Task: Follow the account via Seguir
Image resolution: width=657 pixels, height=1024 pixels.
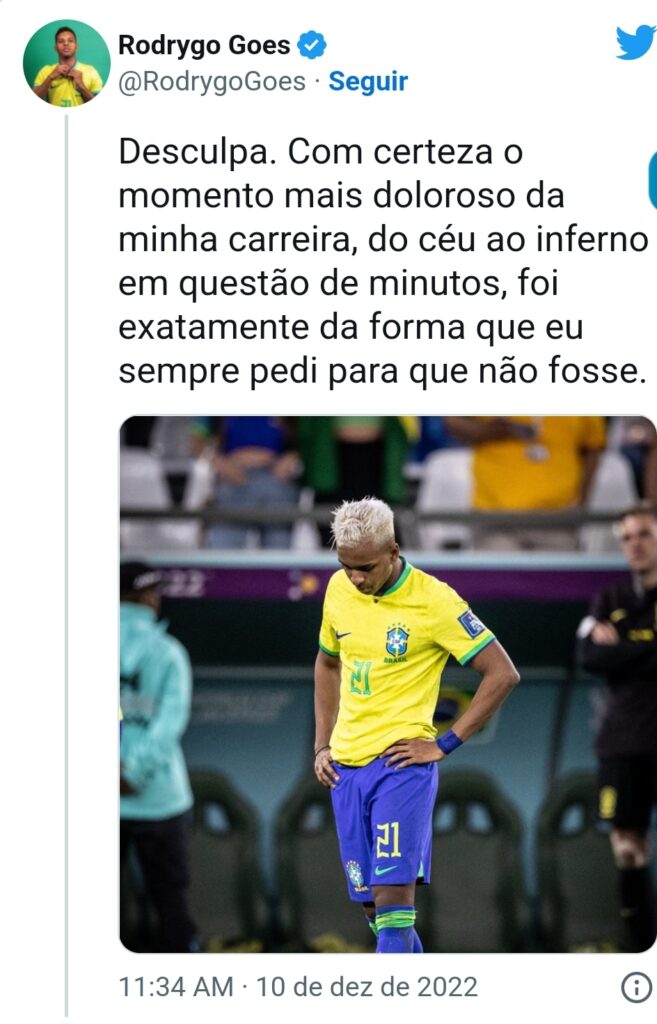Action: coord(368,82)
